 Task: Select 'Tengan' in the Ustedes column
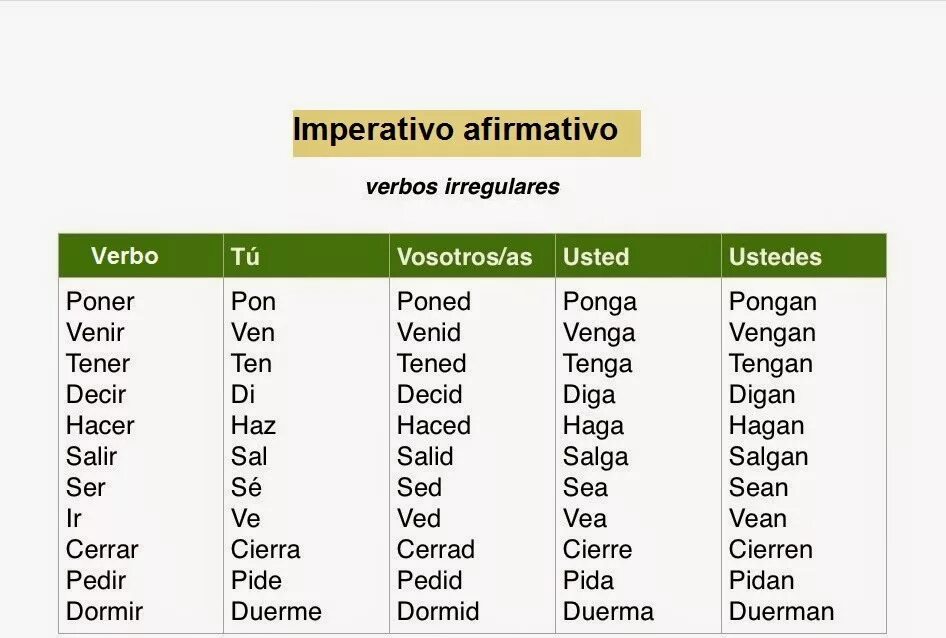[770, 364]
